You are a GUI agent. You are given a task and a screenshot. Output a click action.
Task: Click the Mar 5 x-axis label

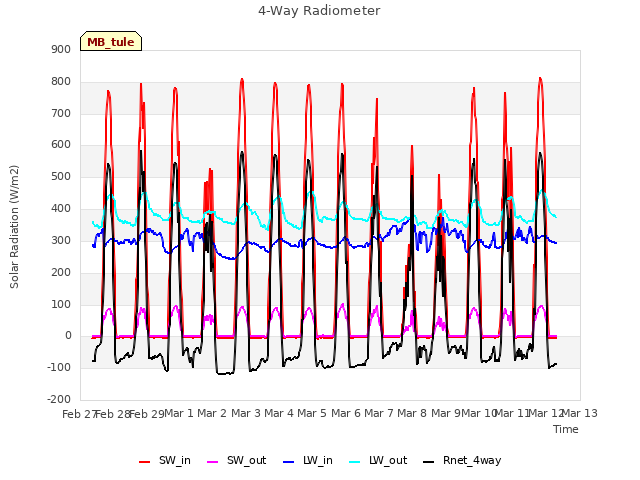point(312,413)
